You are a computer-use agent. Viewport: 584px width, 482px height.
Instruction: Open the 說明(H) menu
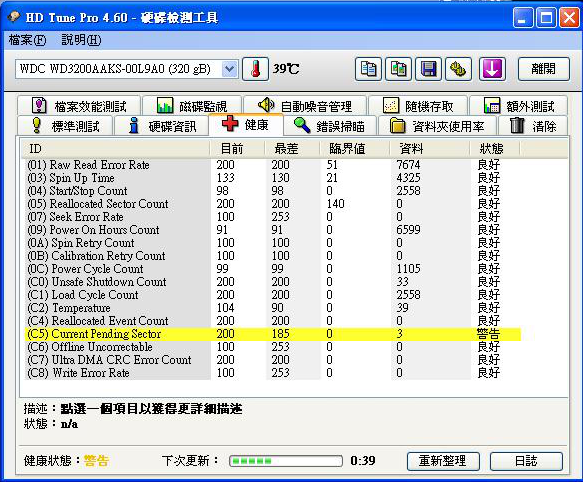(81, 39)
